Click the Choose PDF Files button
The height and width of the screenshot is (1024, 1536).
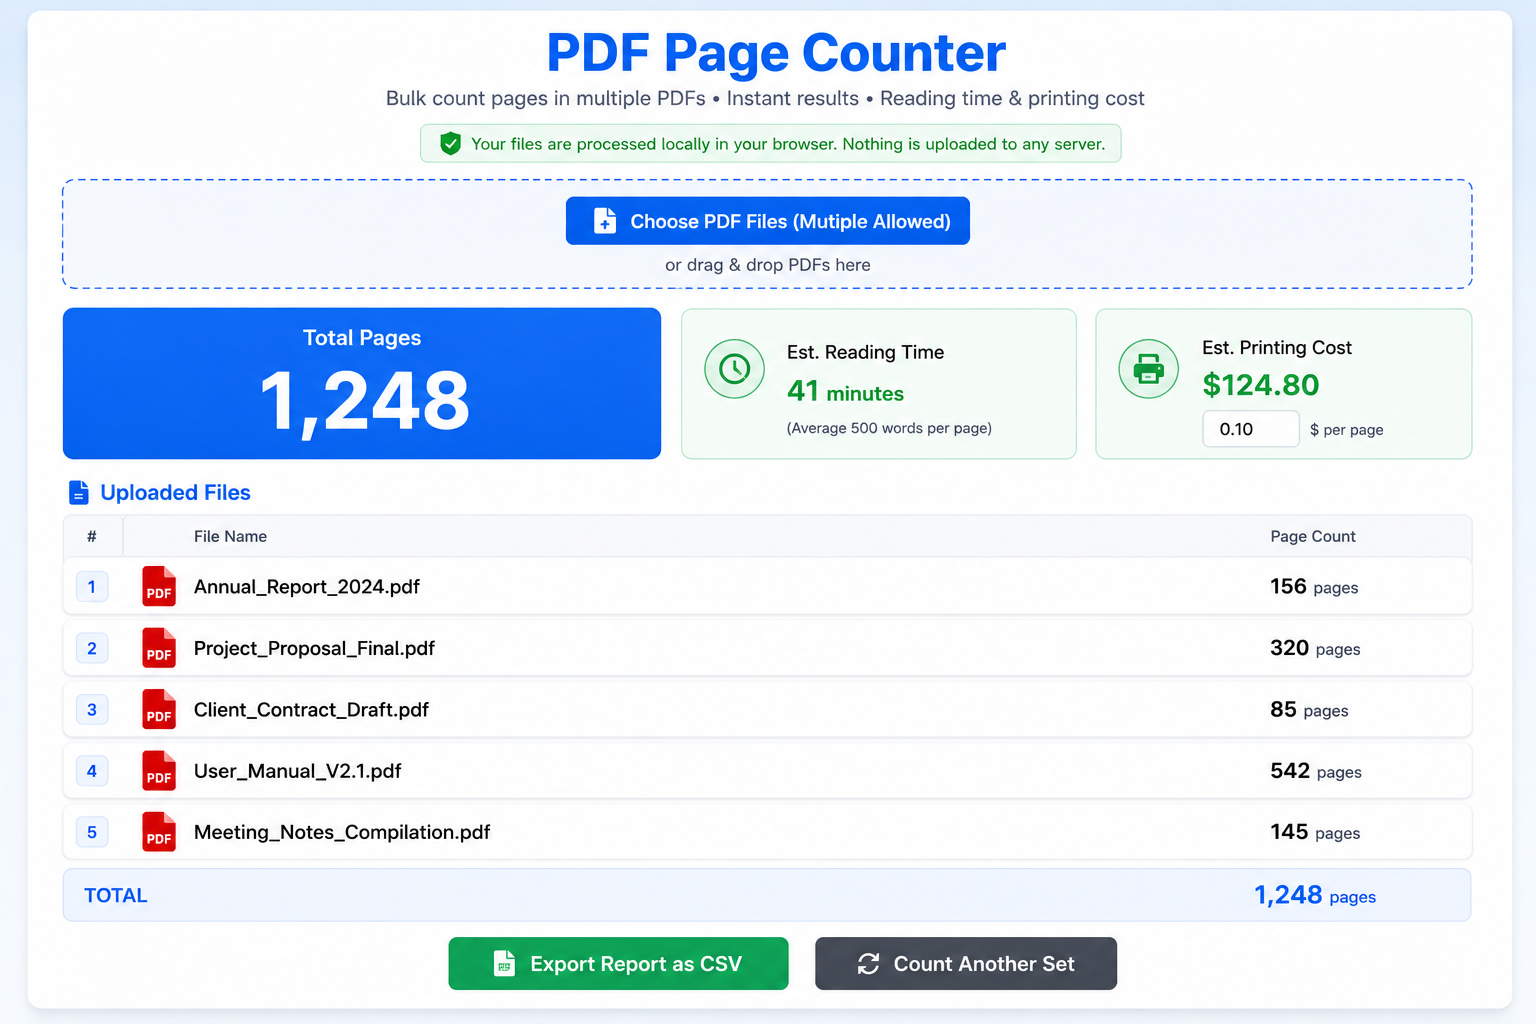coord(767,221)
